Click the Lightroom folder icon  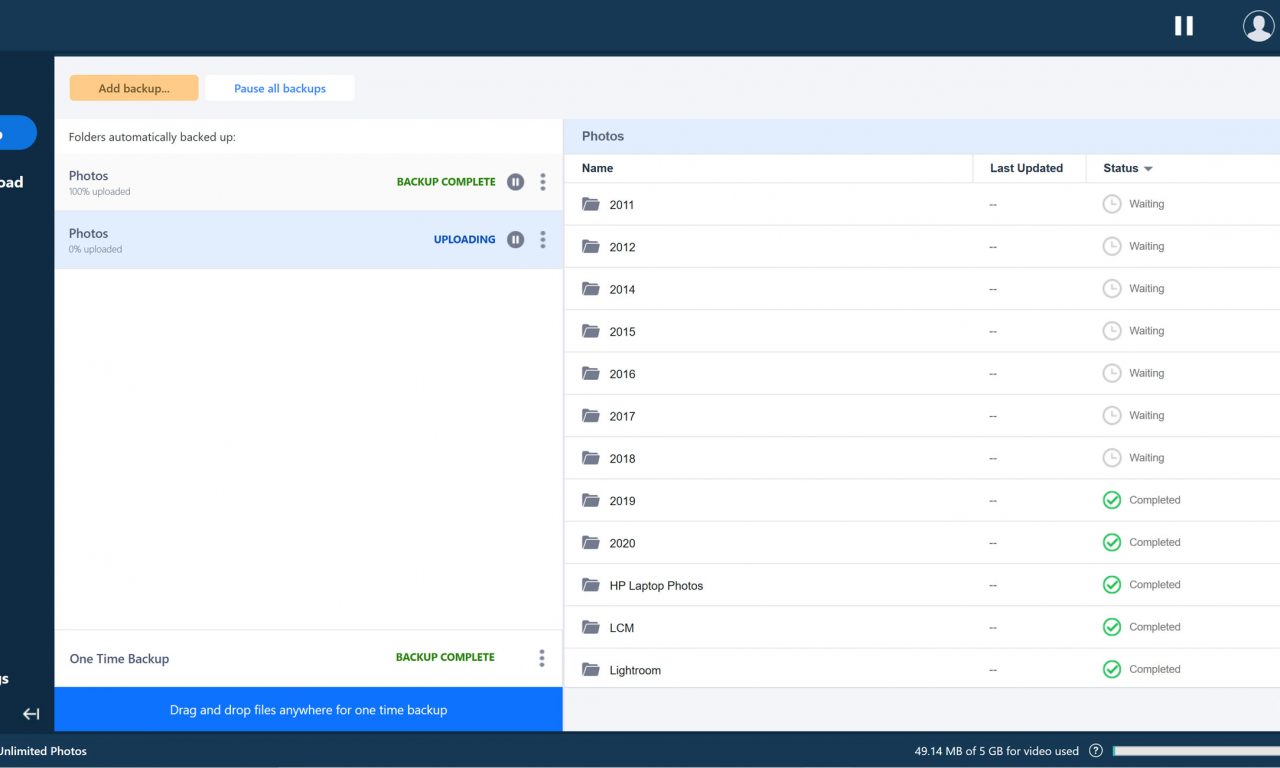(591, 669)
